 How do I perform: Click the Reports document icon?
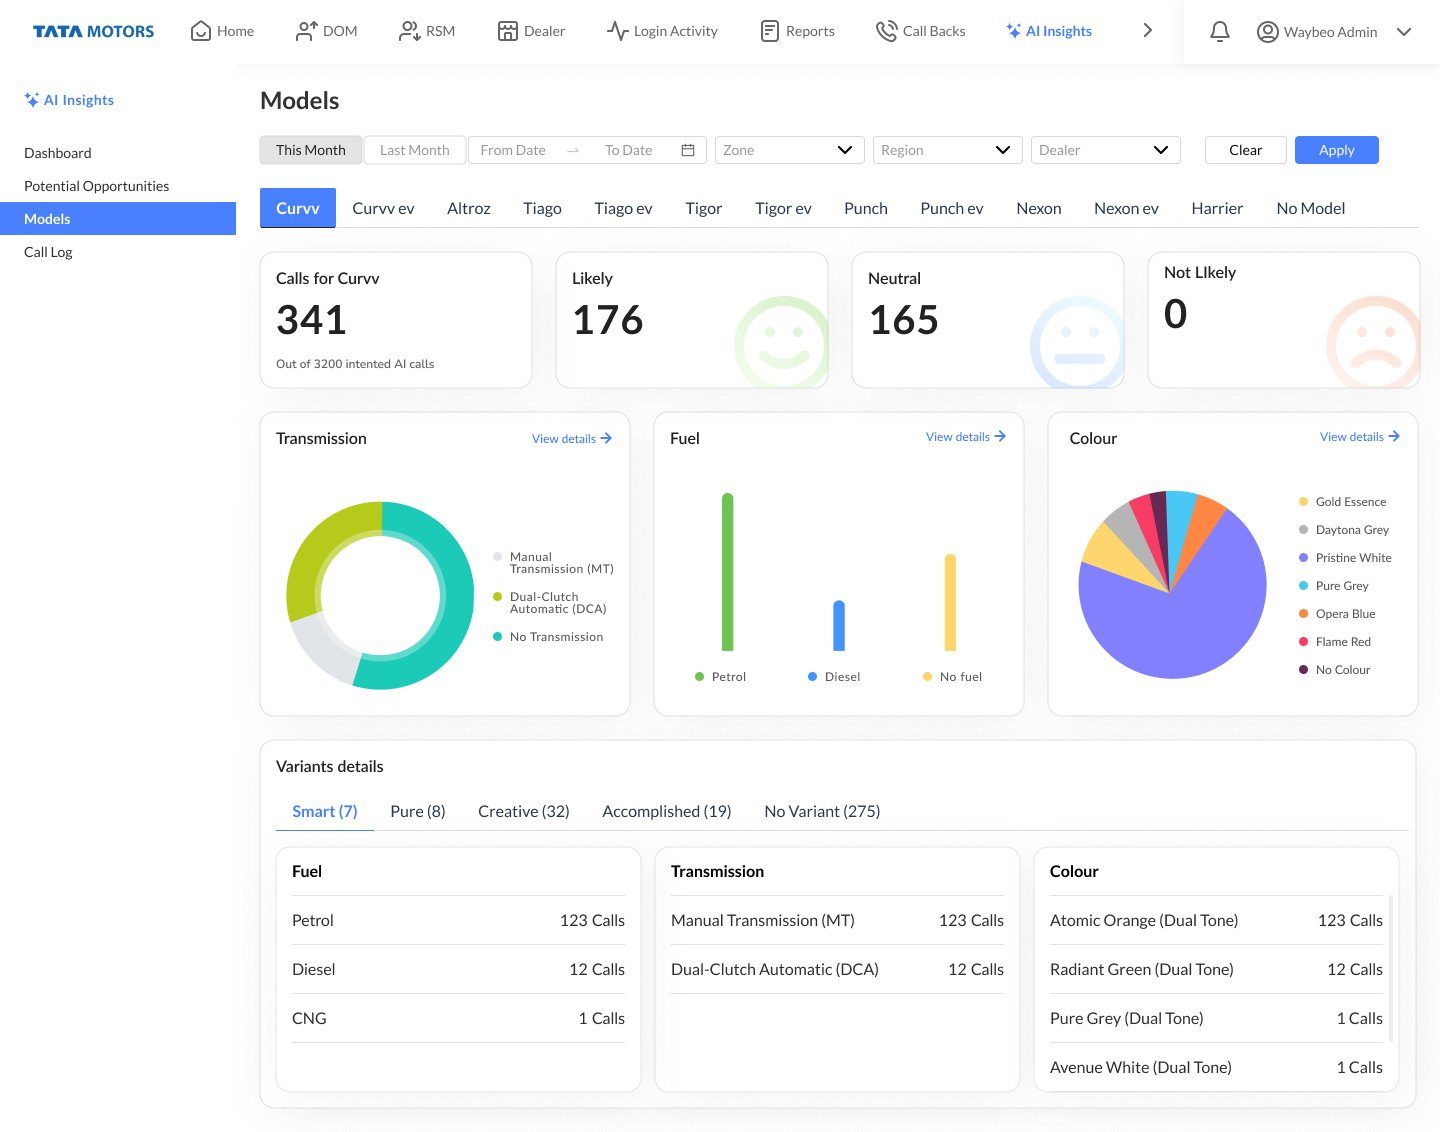tap(769, 31)
